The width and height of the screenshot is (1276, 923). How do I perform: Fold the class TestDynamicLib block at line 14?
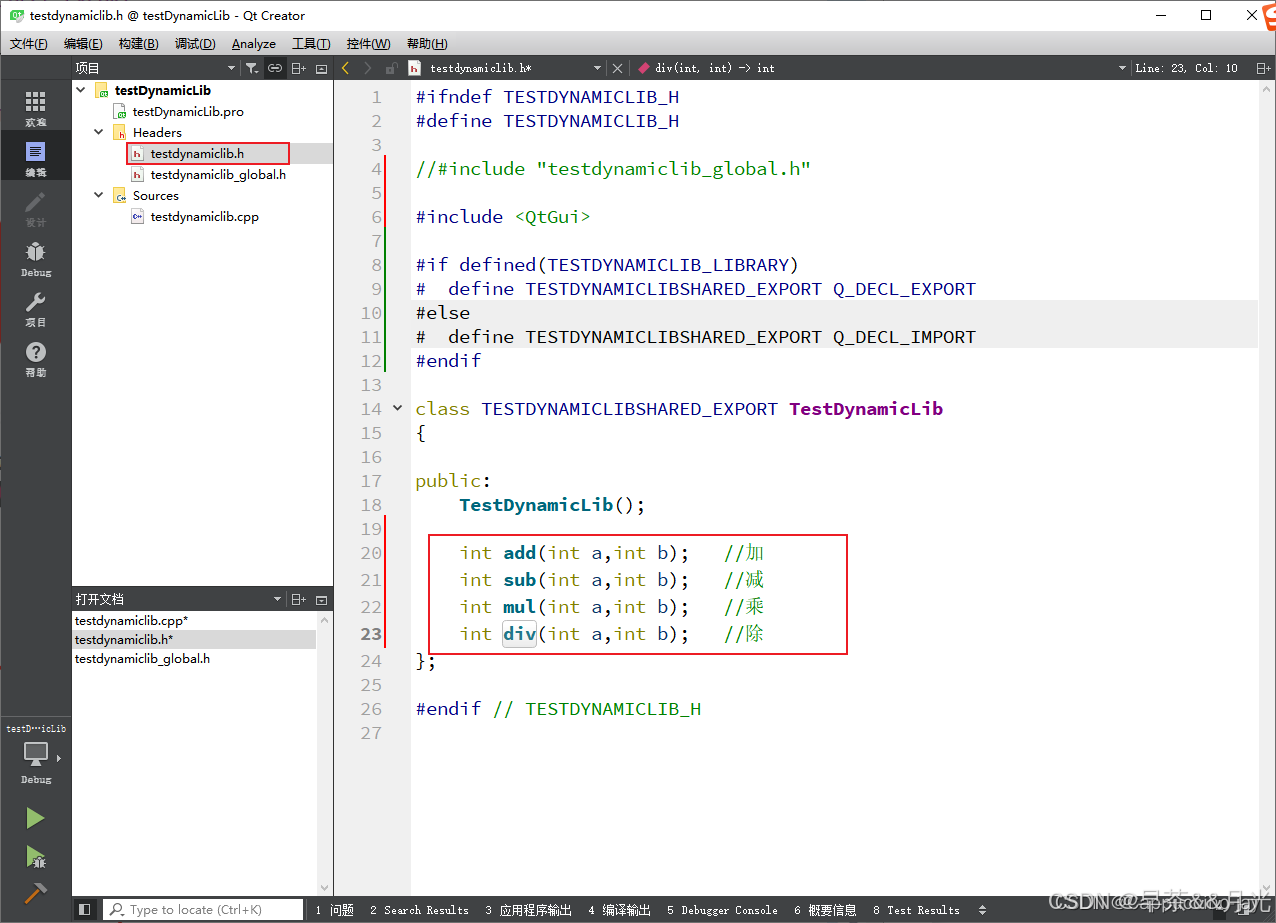(398, 408)
